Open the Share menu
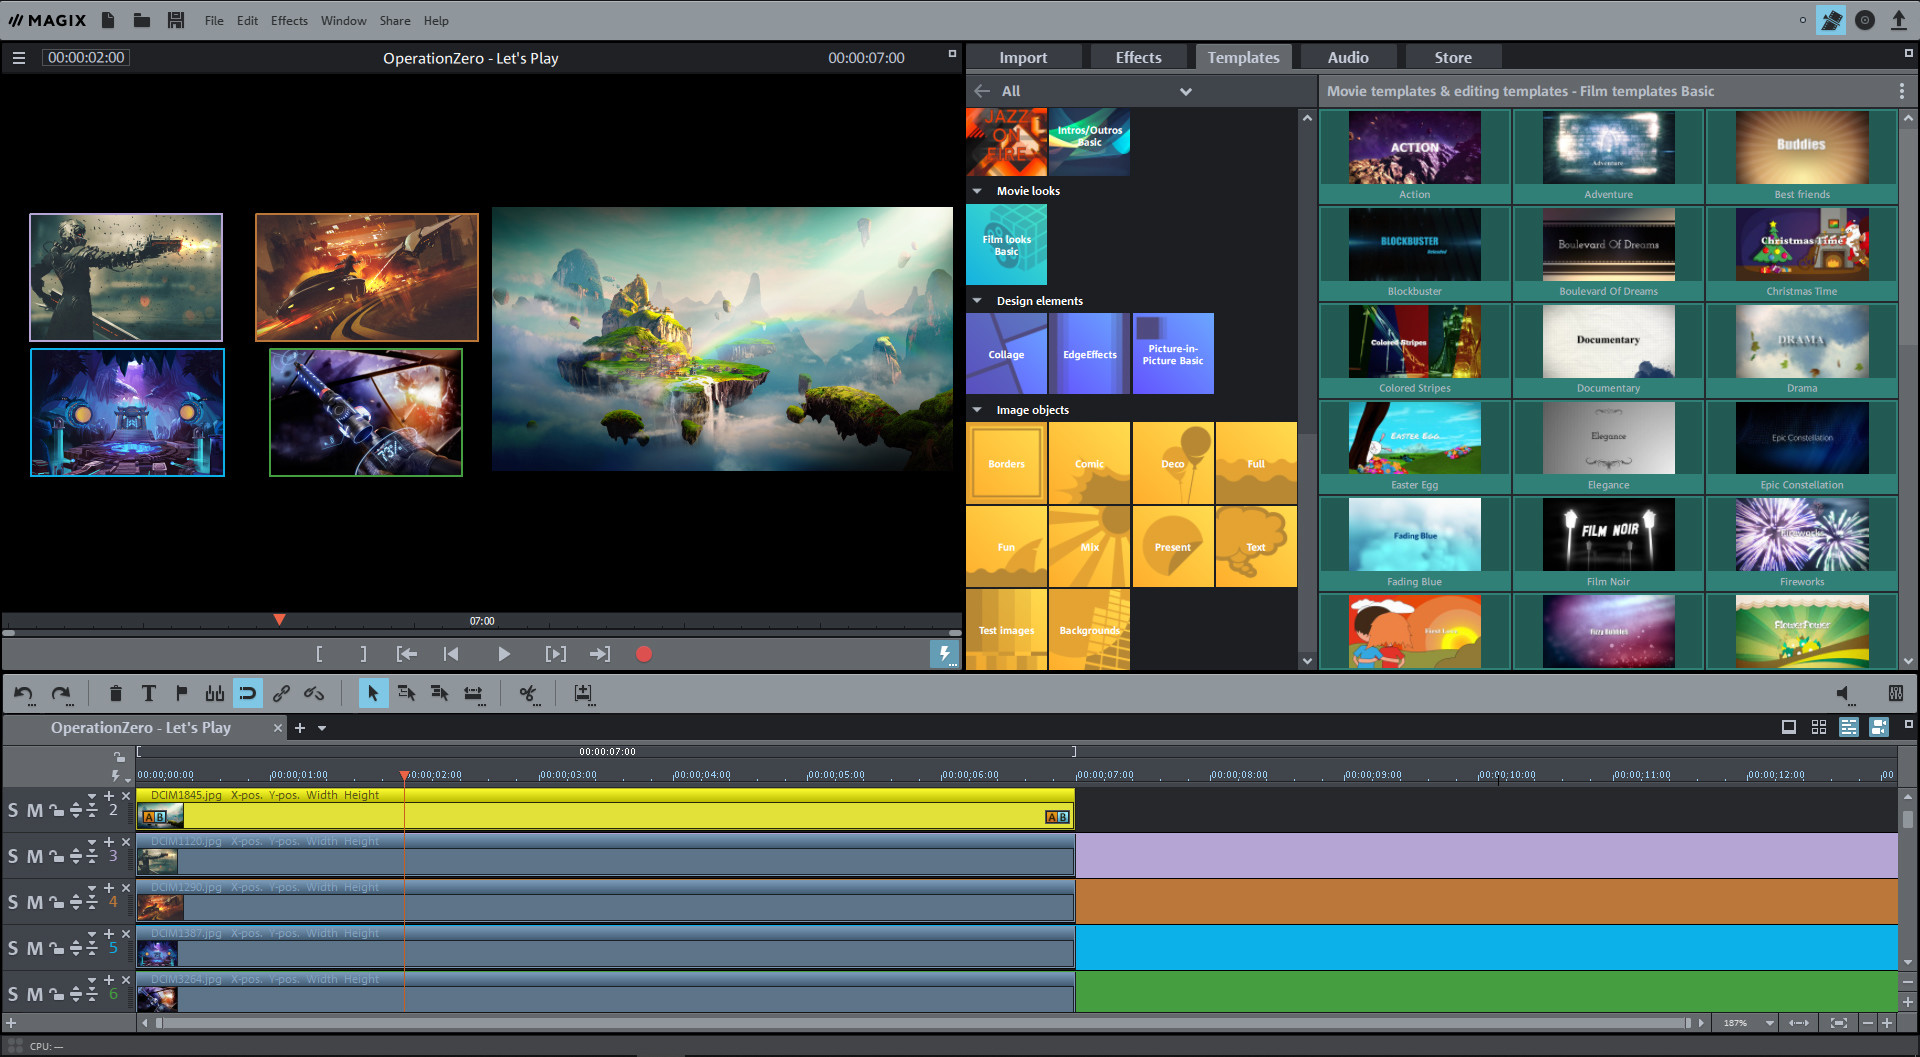 point(394,20)
